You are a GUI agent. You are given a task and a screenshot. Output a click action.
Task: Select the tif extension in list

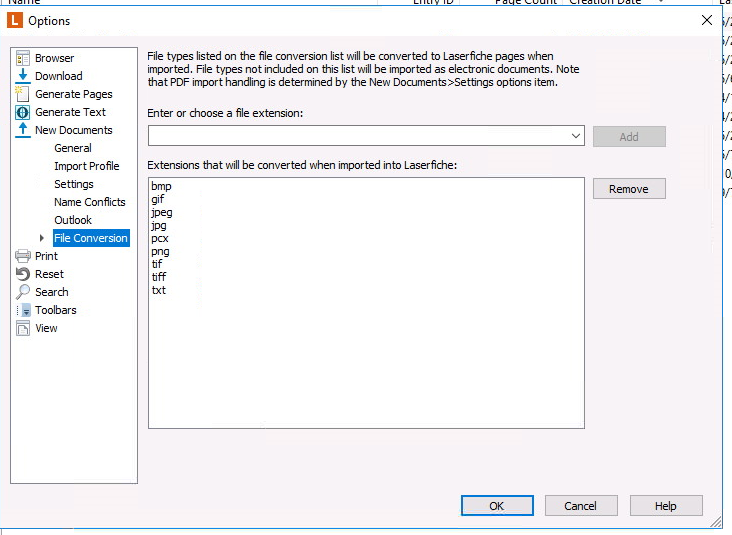click(x=157, y=264)
